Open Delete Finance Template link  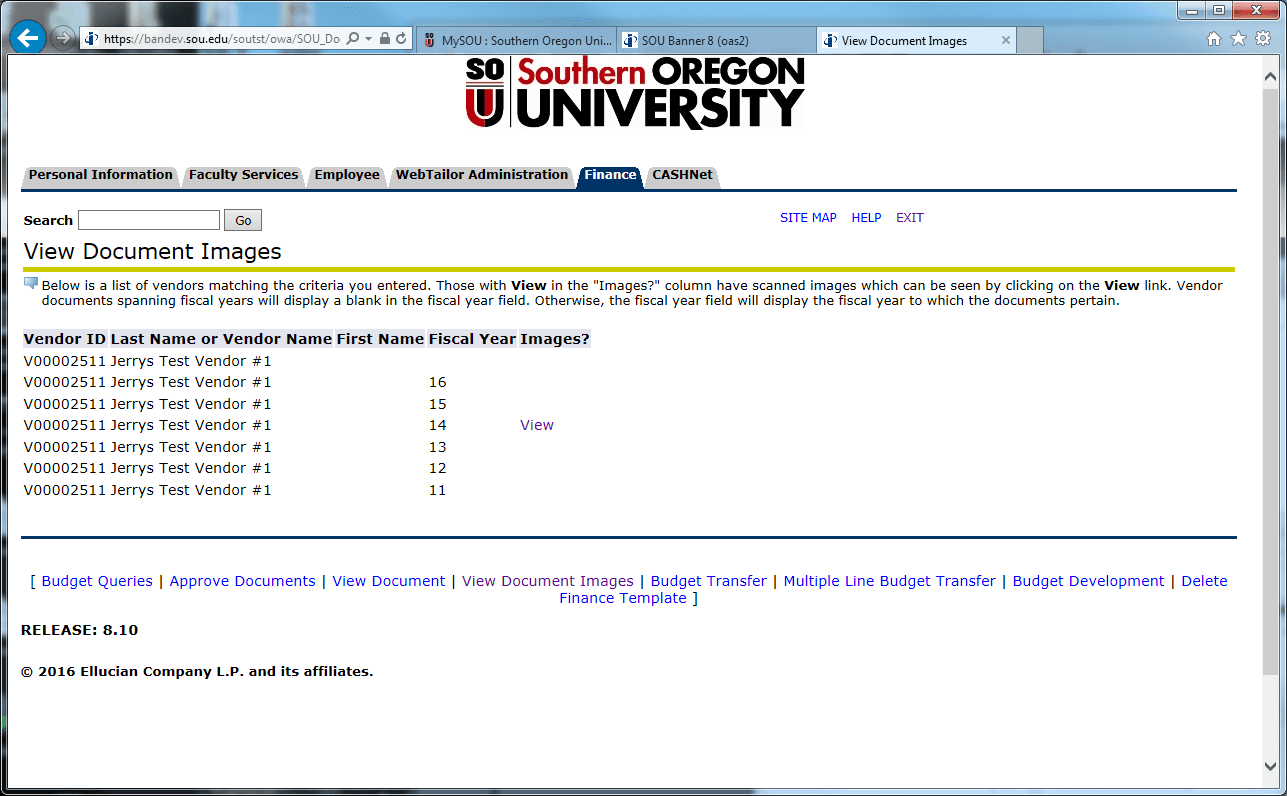pyautogui.click(x=893, y=590)
